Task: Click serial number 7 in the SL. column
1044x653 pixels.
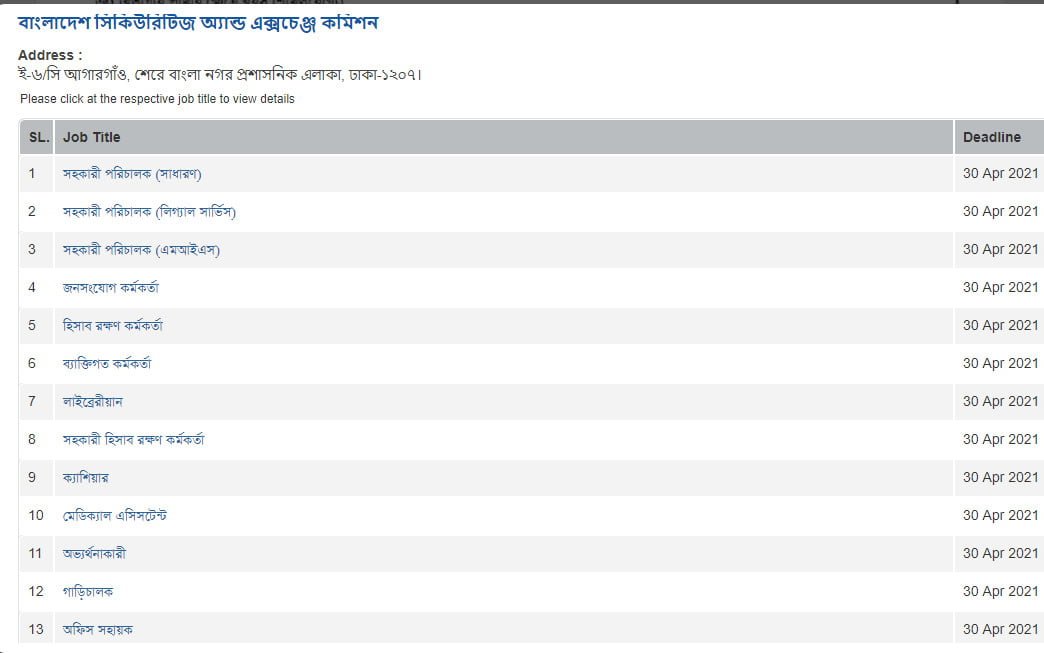Action: click(32, 402)
